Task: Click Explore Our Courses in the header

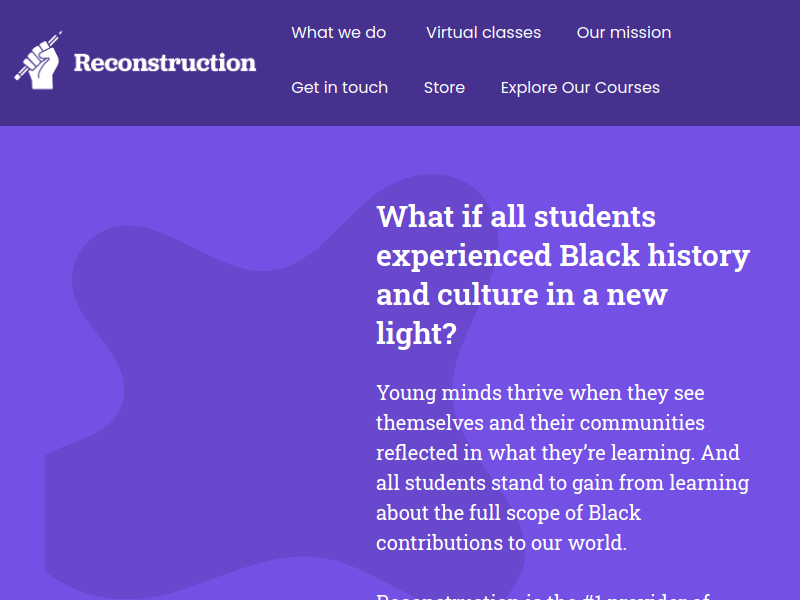Action: pos(580,88)
